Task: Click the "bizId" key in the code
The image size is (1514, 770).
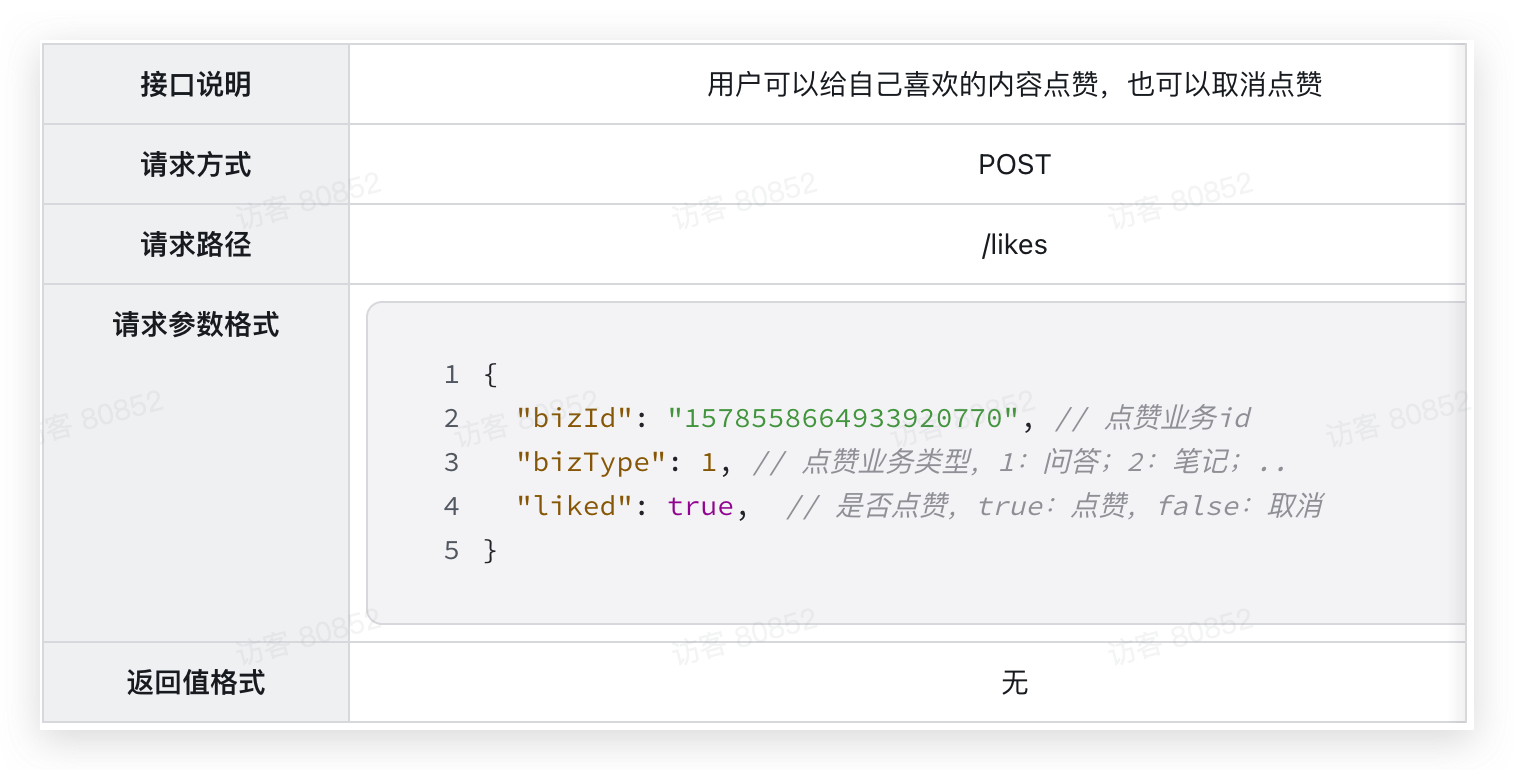Action: [575, 418]
